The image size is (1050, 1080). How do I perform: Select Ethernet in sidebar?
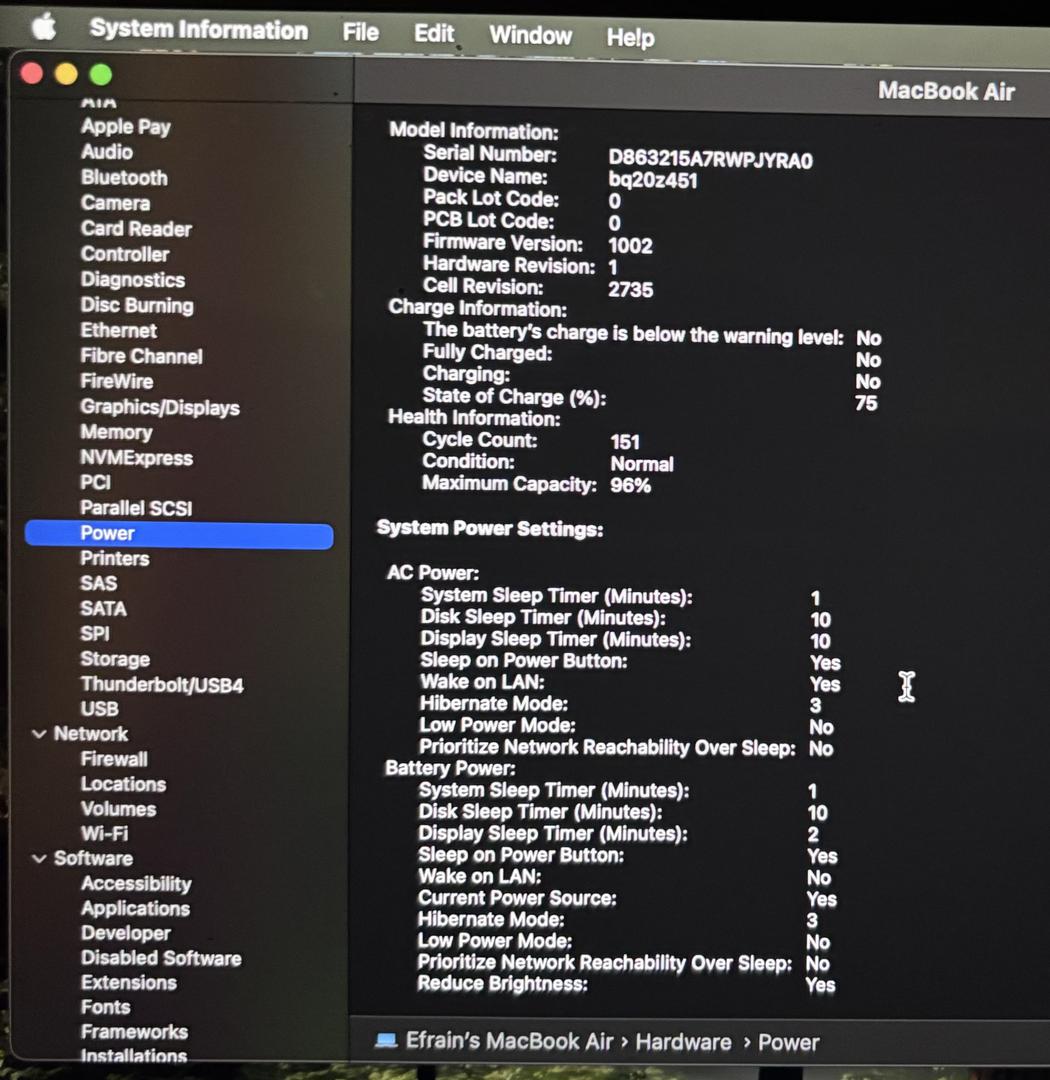click(119, 331)
